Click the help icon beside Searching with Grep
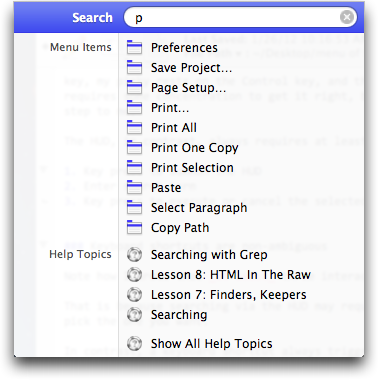Screen dimensions: 378x380 [135, 255]
